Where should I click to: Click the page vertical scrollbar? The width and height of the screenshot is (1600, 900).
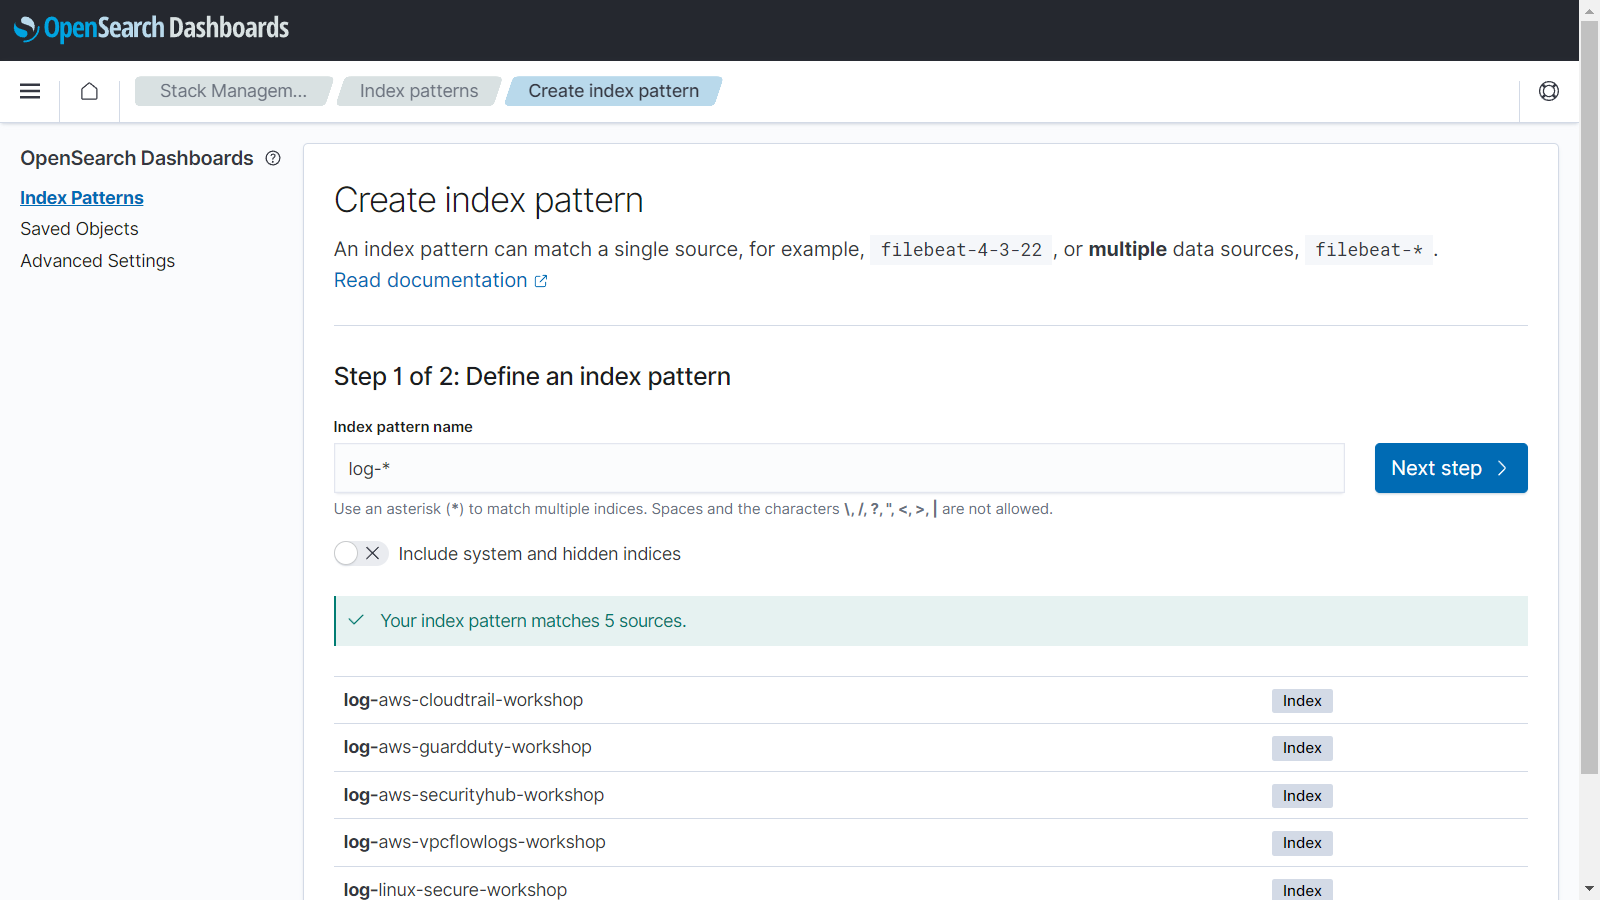(x=1589, y=400)
